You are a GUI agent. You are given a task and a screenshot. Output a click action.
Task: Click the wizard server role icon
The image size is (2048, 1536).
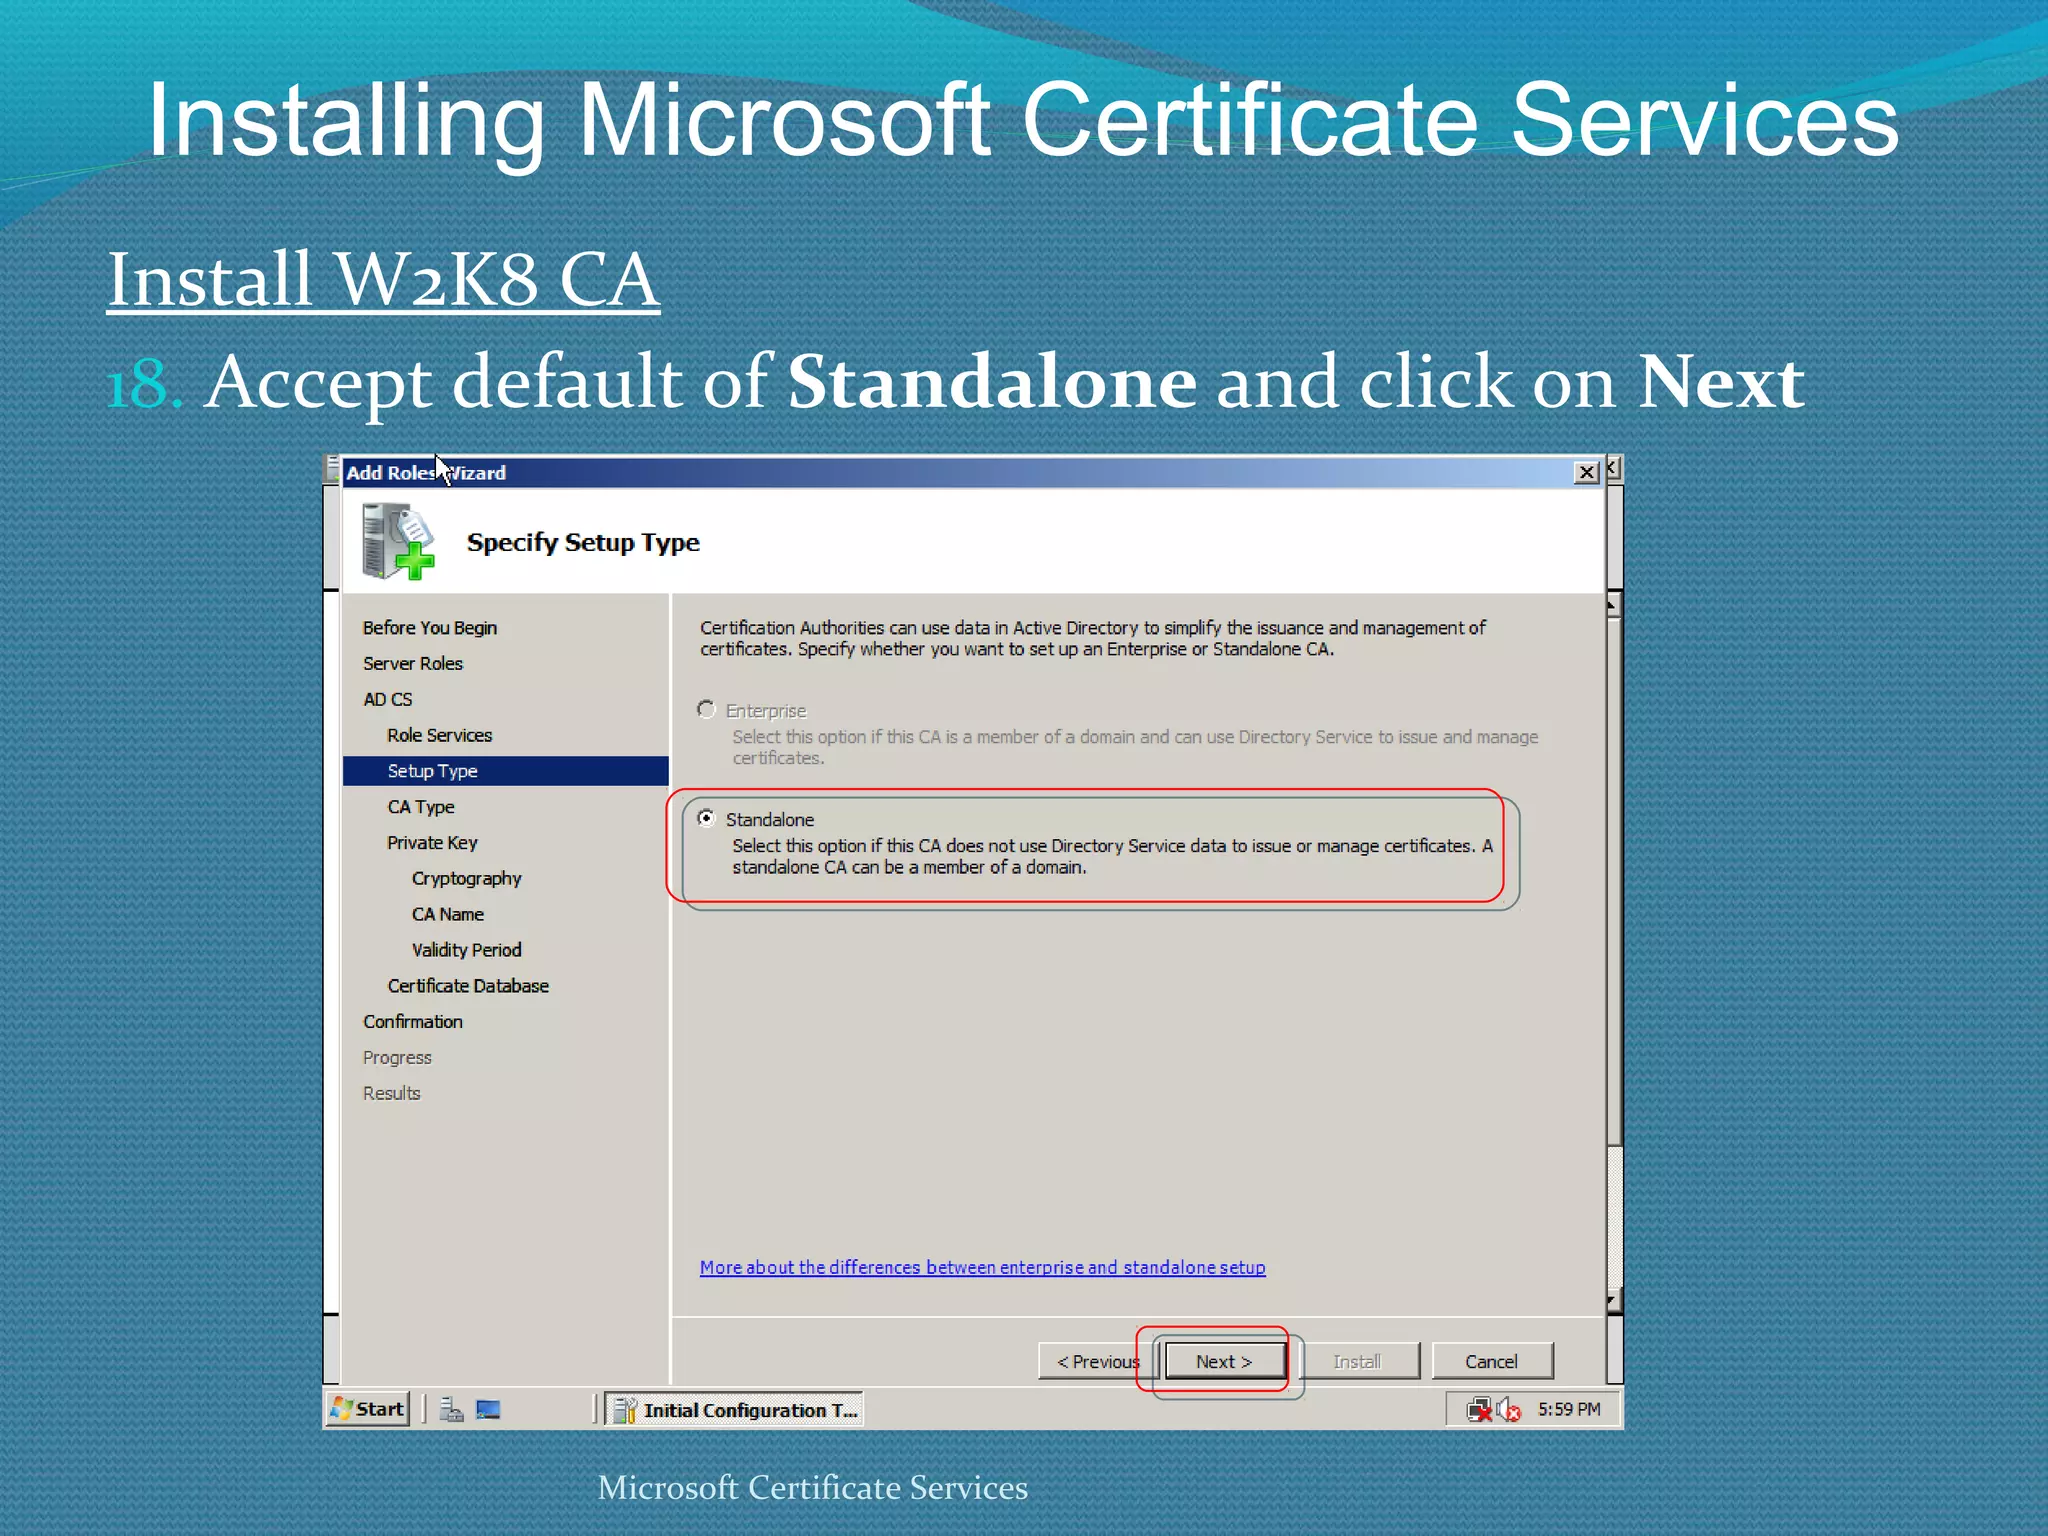(x=398, y=541)
